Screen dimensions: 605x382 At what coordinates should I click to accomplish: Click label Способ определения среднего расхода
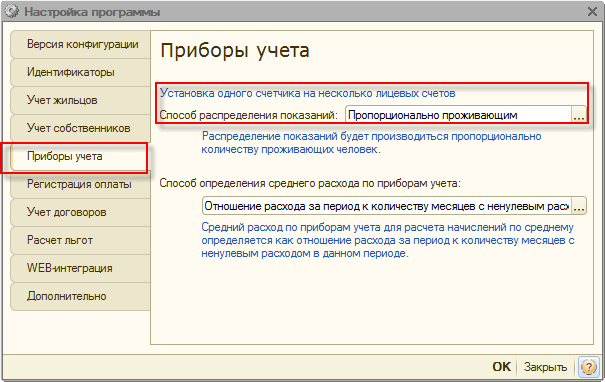click(310, 183)
